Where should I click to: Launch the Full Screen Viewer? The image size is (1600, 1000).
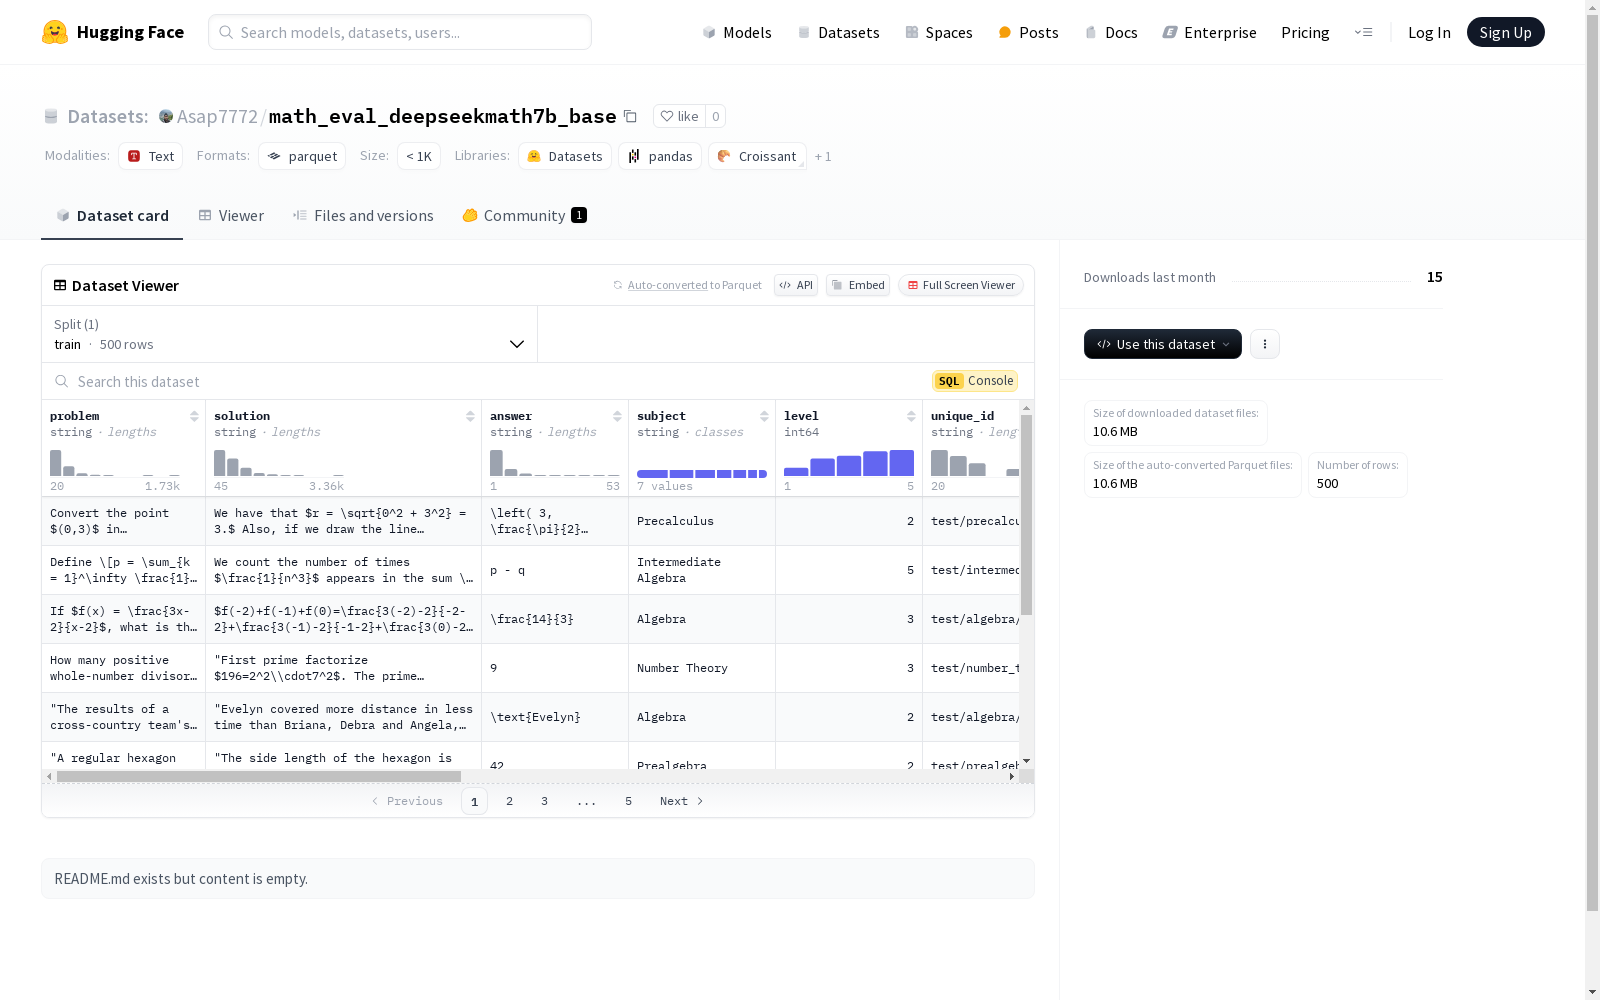click(x=961, y=285)
